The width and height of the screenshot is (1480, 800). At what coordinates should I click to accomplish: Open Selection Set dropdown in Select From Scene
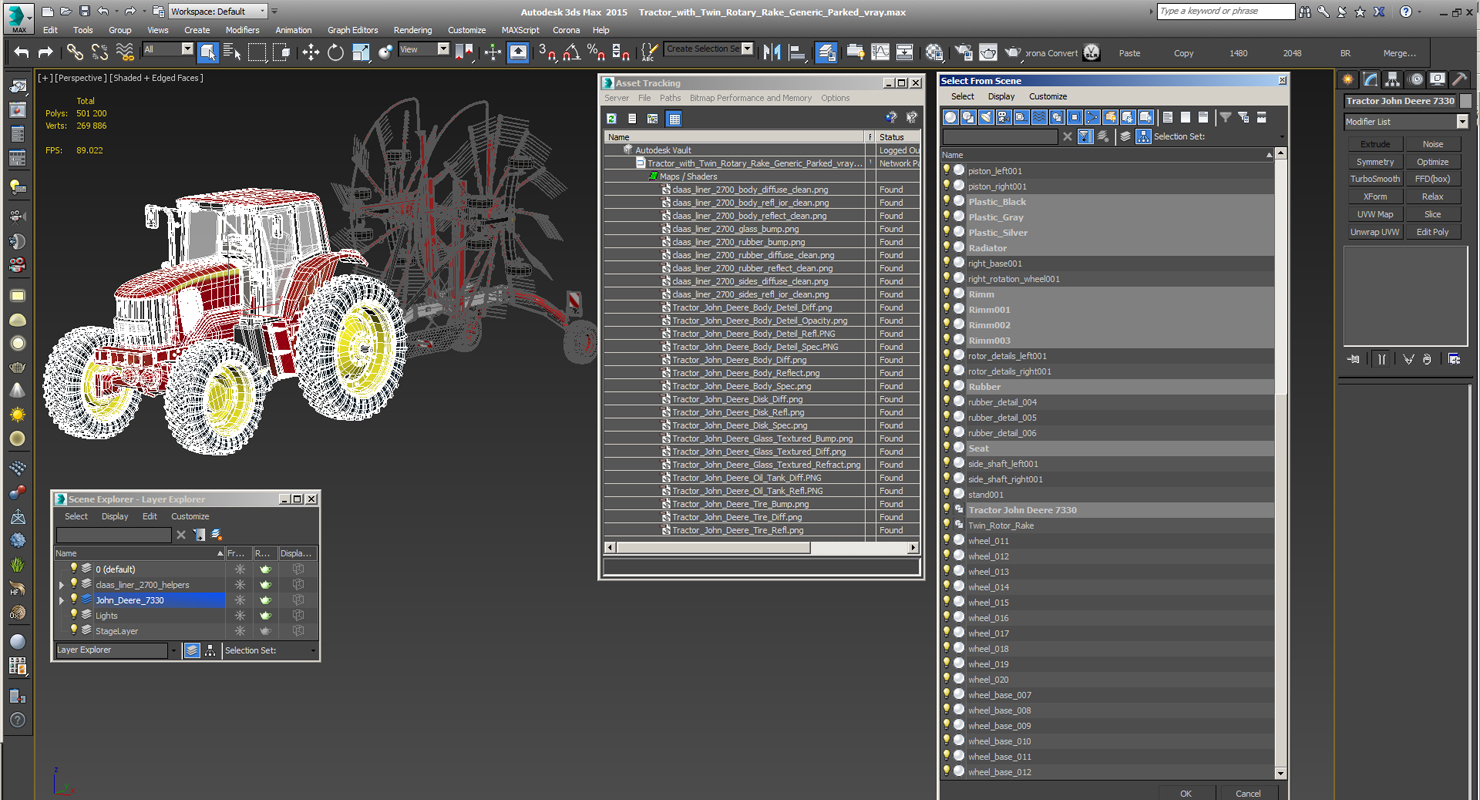(x=1281, y=137)
